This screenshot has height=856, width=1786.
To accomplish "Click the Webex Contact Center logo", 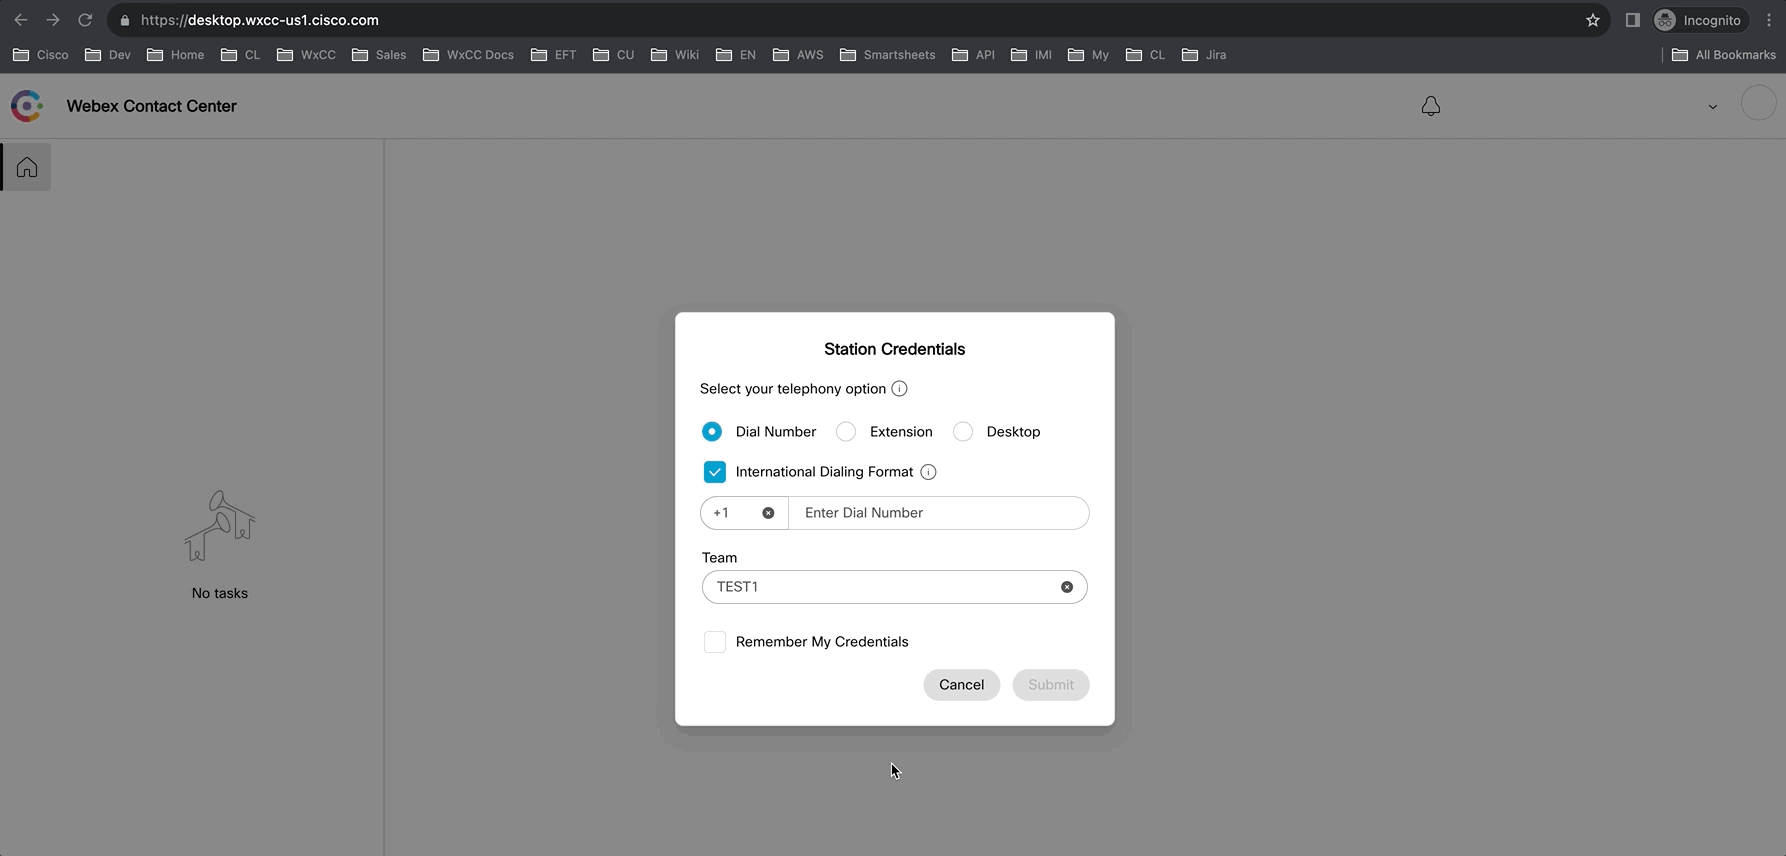I will [x=27, y=106].
